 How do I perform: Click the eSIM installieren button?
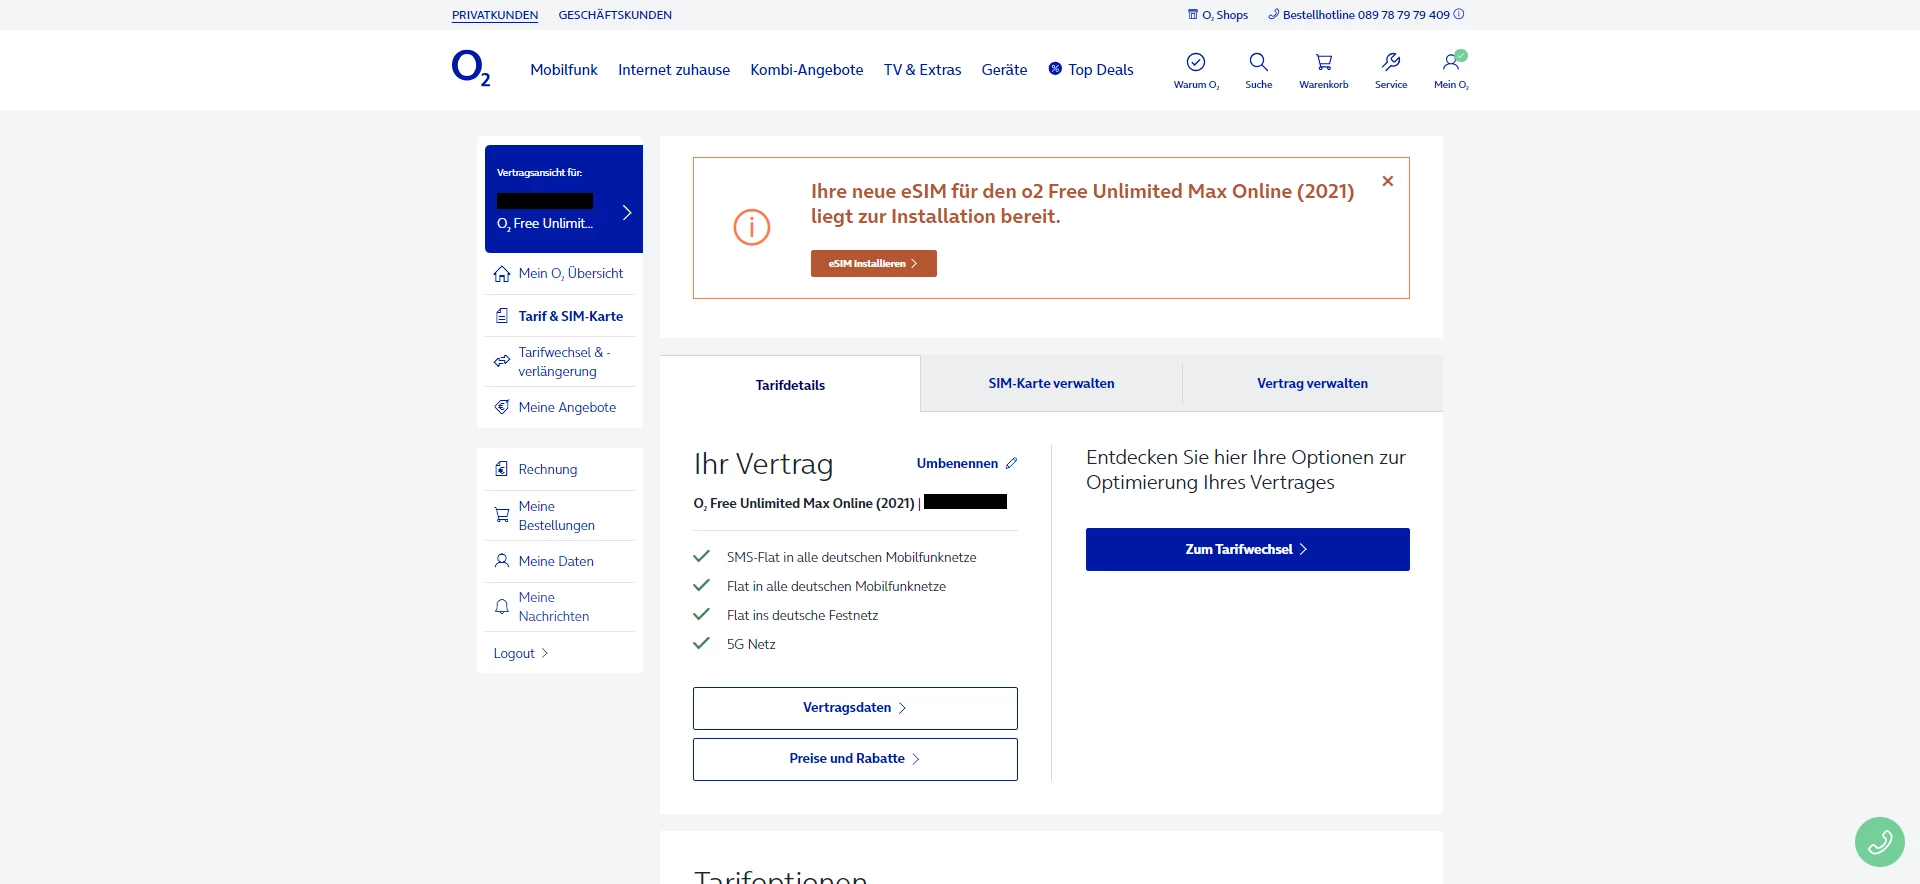874,263
